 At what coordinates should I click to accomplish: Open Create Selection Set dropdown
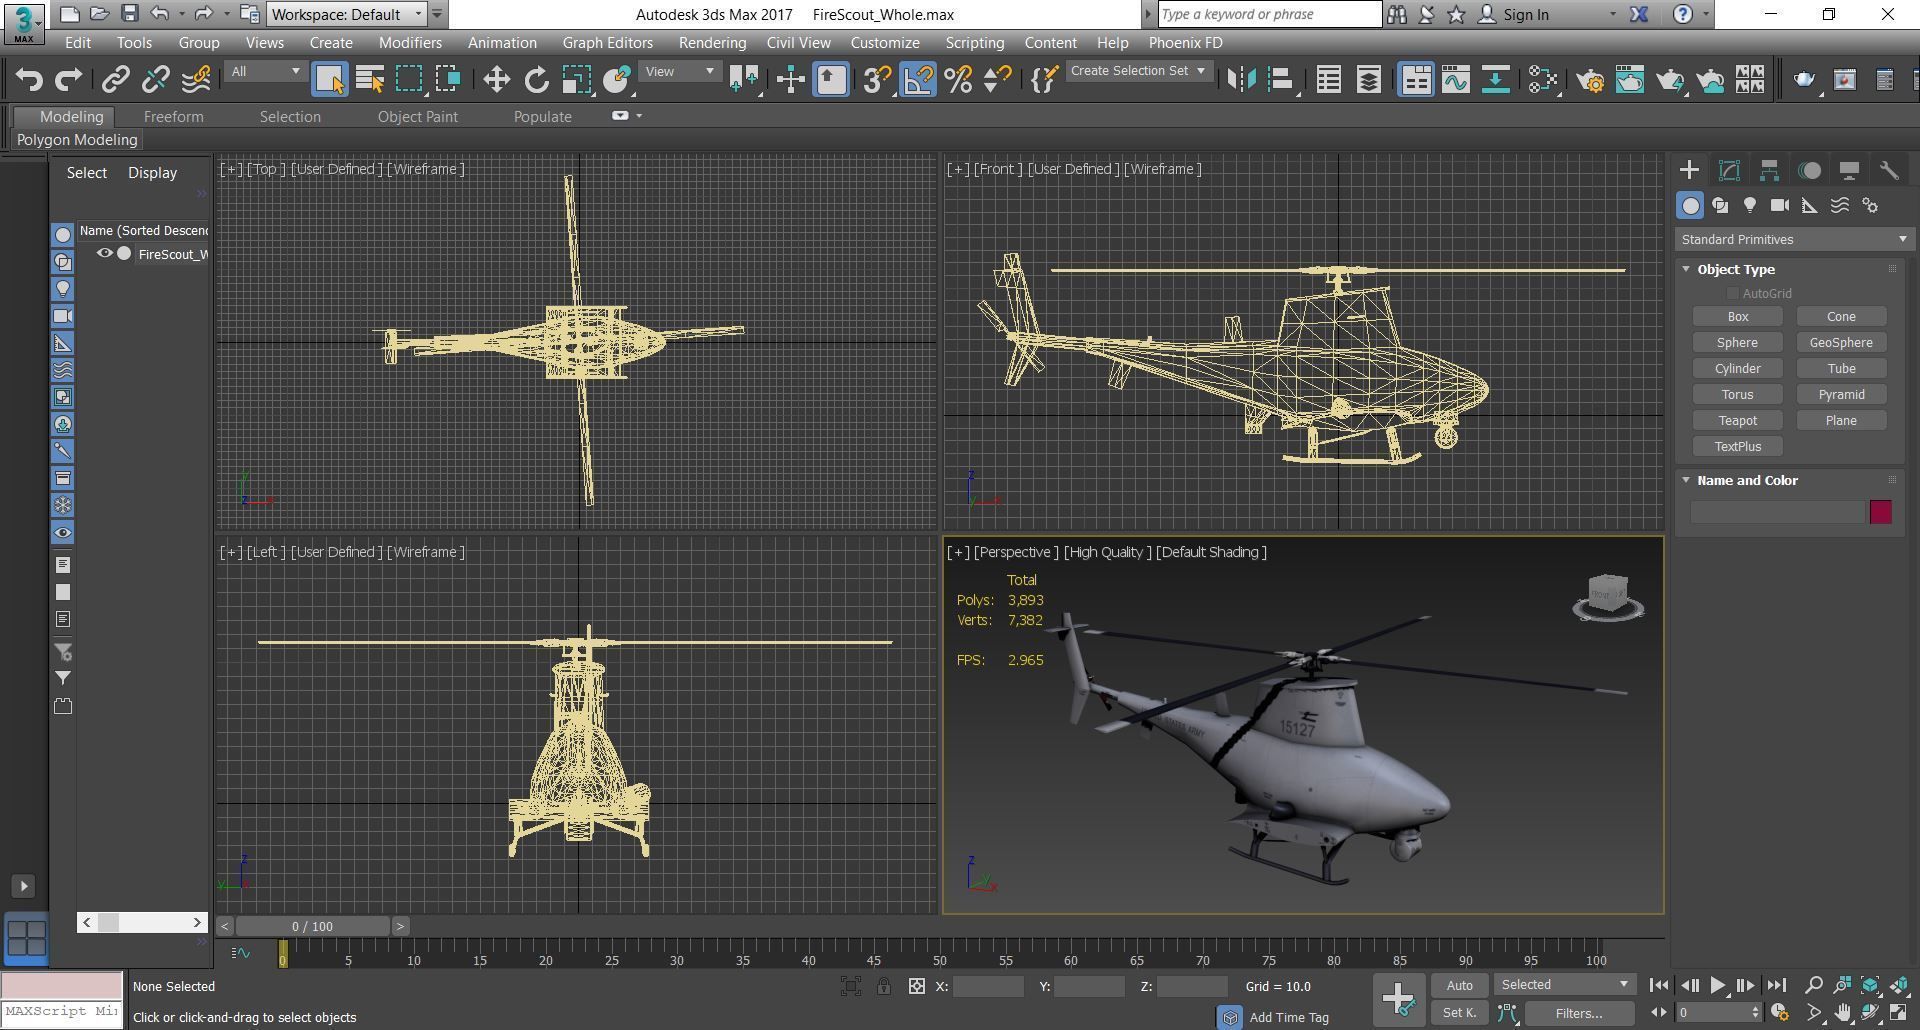1138,71
